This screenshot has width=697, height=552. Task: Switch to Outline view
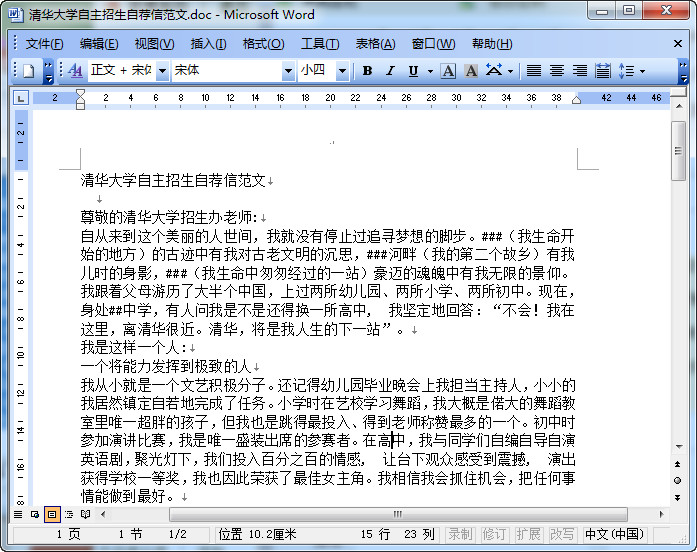(x=69, y=515)
